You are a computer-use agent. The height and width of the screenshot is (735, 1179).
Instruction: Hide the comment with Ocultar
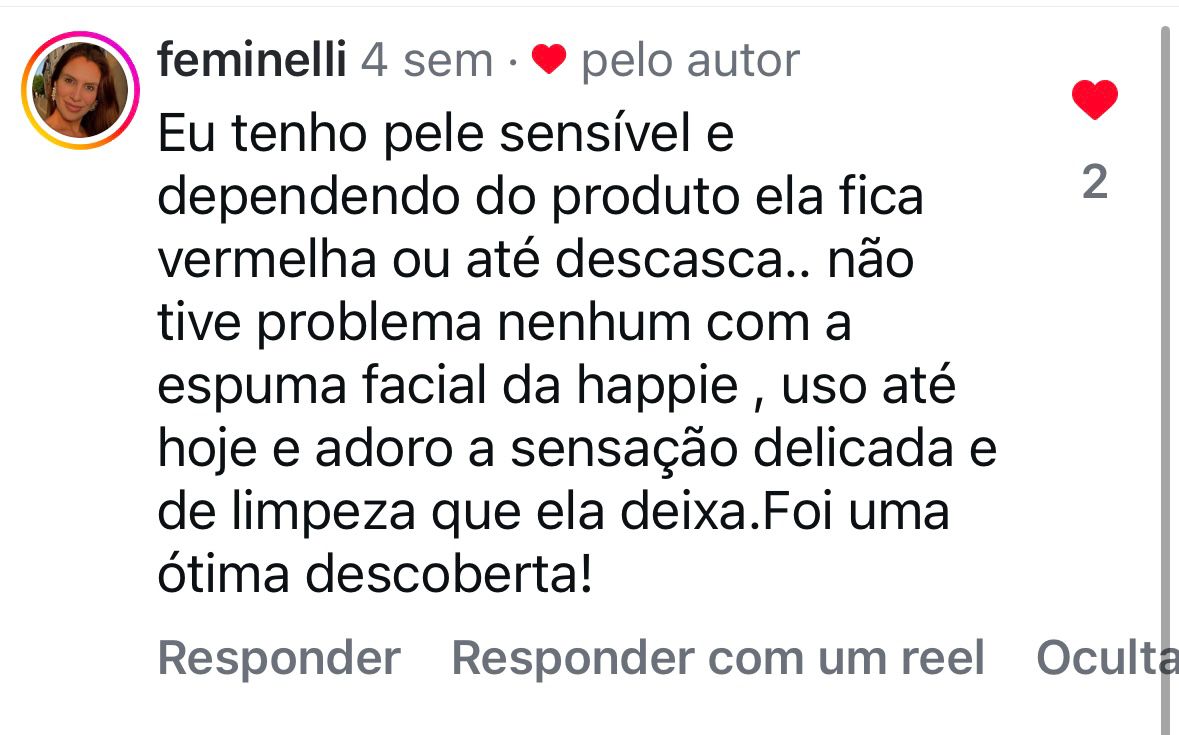(x=1104, y=658)
